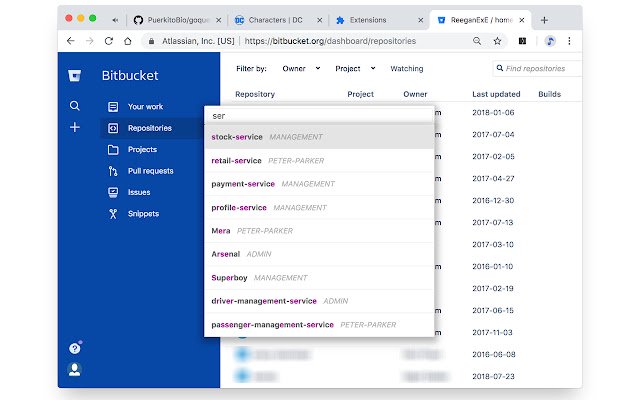The width and height of the screenshot is (640, 400).
Task: Click the Project column header
Action: point(360,94)
